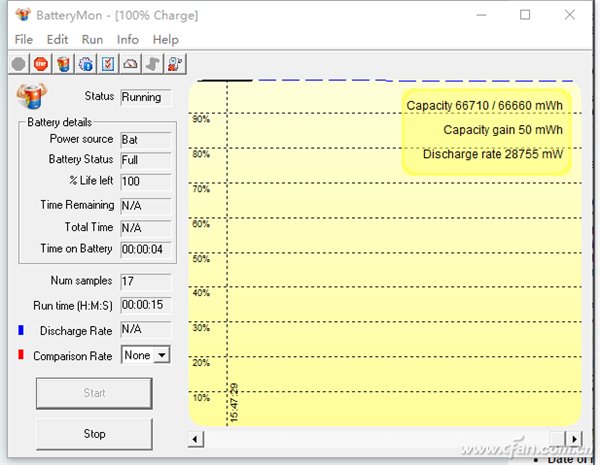Click the BatteryMon title bar app icon
This screenshot has width=600, height=465.
tap(23, 15)
